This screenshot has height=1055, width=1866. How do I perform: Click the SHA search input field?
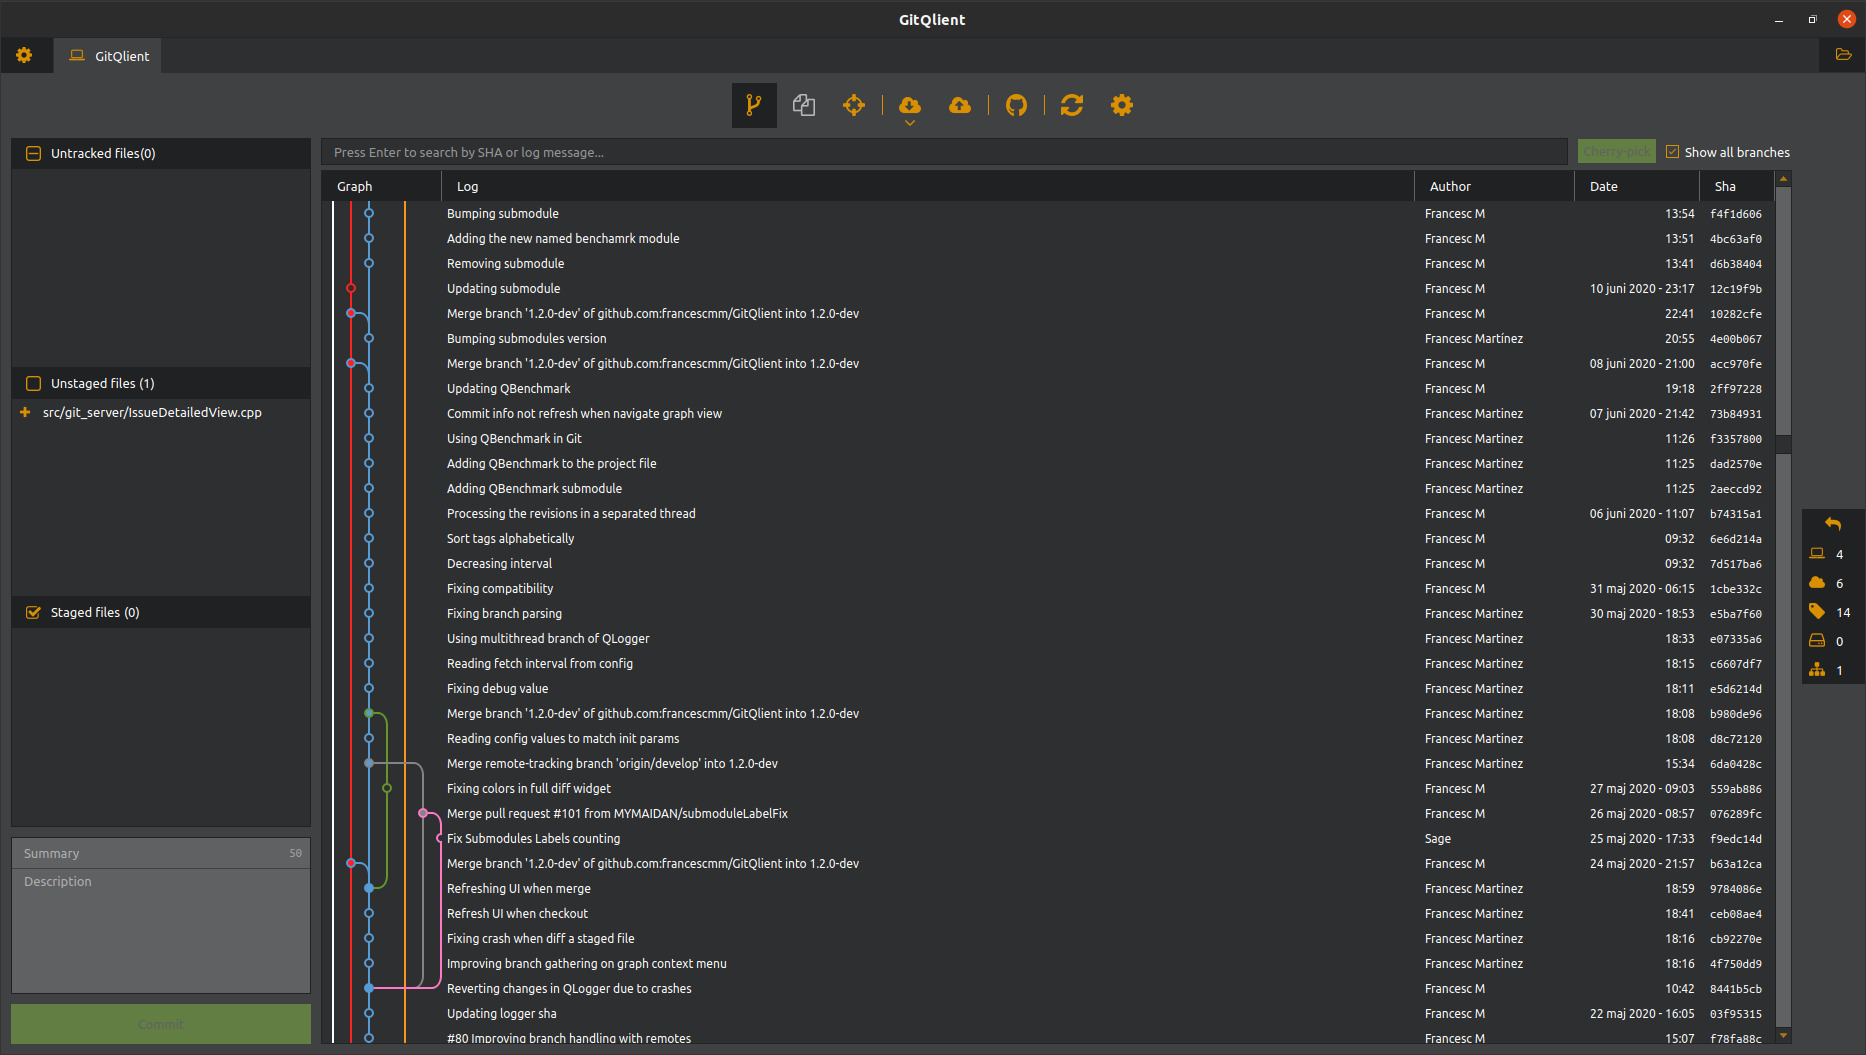(x=944, y=152)
